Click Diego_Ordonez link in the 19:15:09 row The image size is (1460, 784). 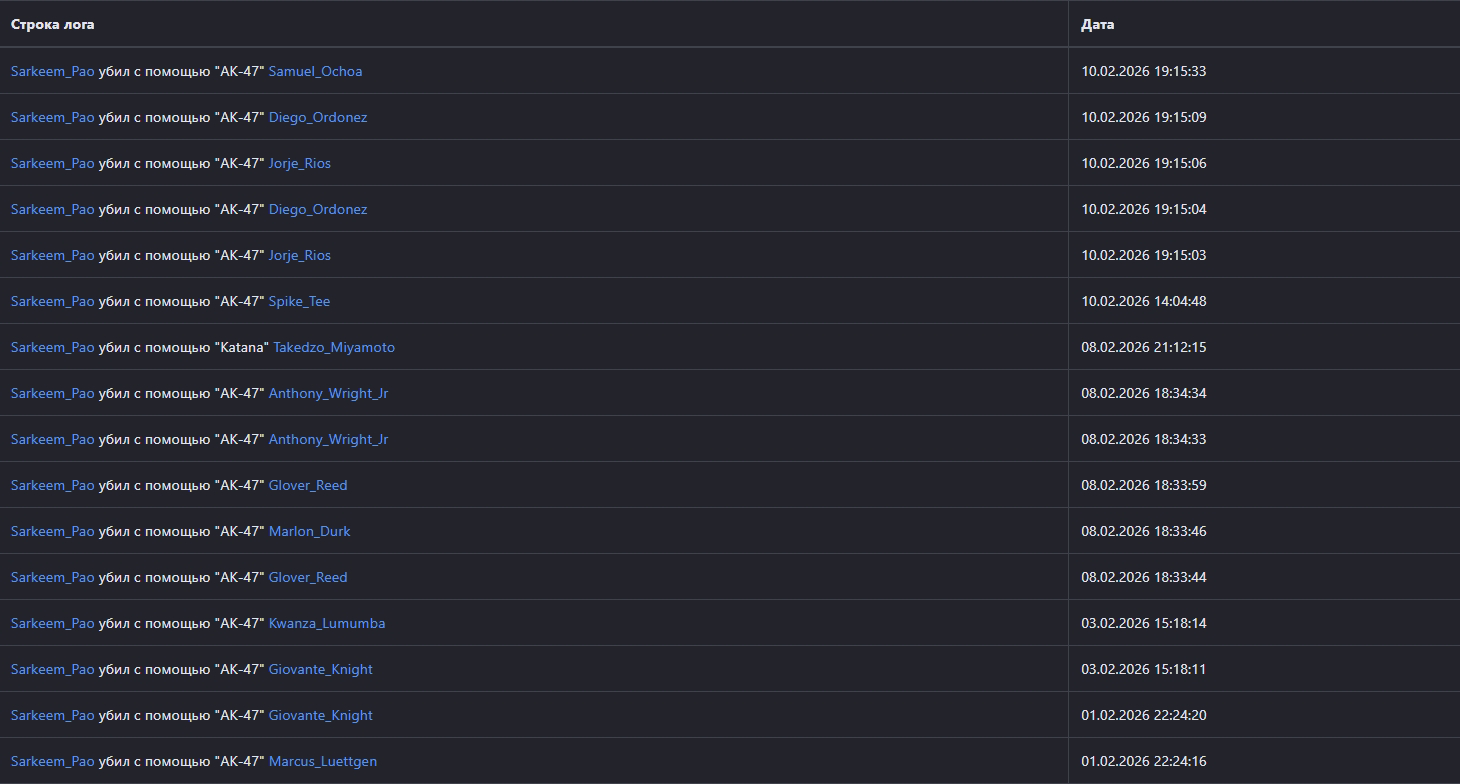coord(317,117)
